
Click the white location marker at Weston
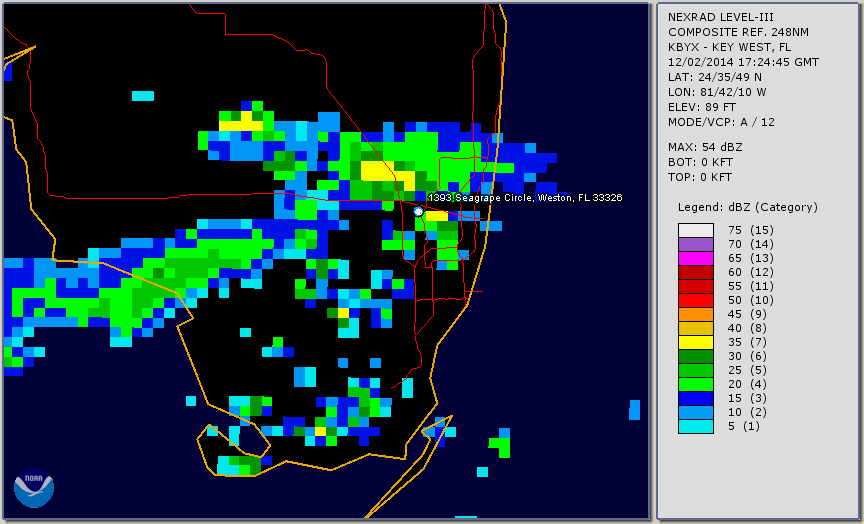click(x=418, y=211)
